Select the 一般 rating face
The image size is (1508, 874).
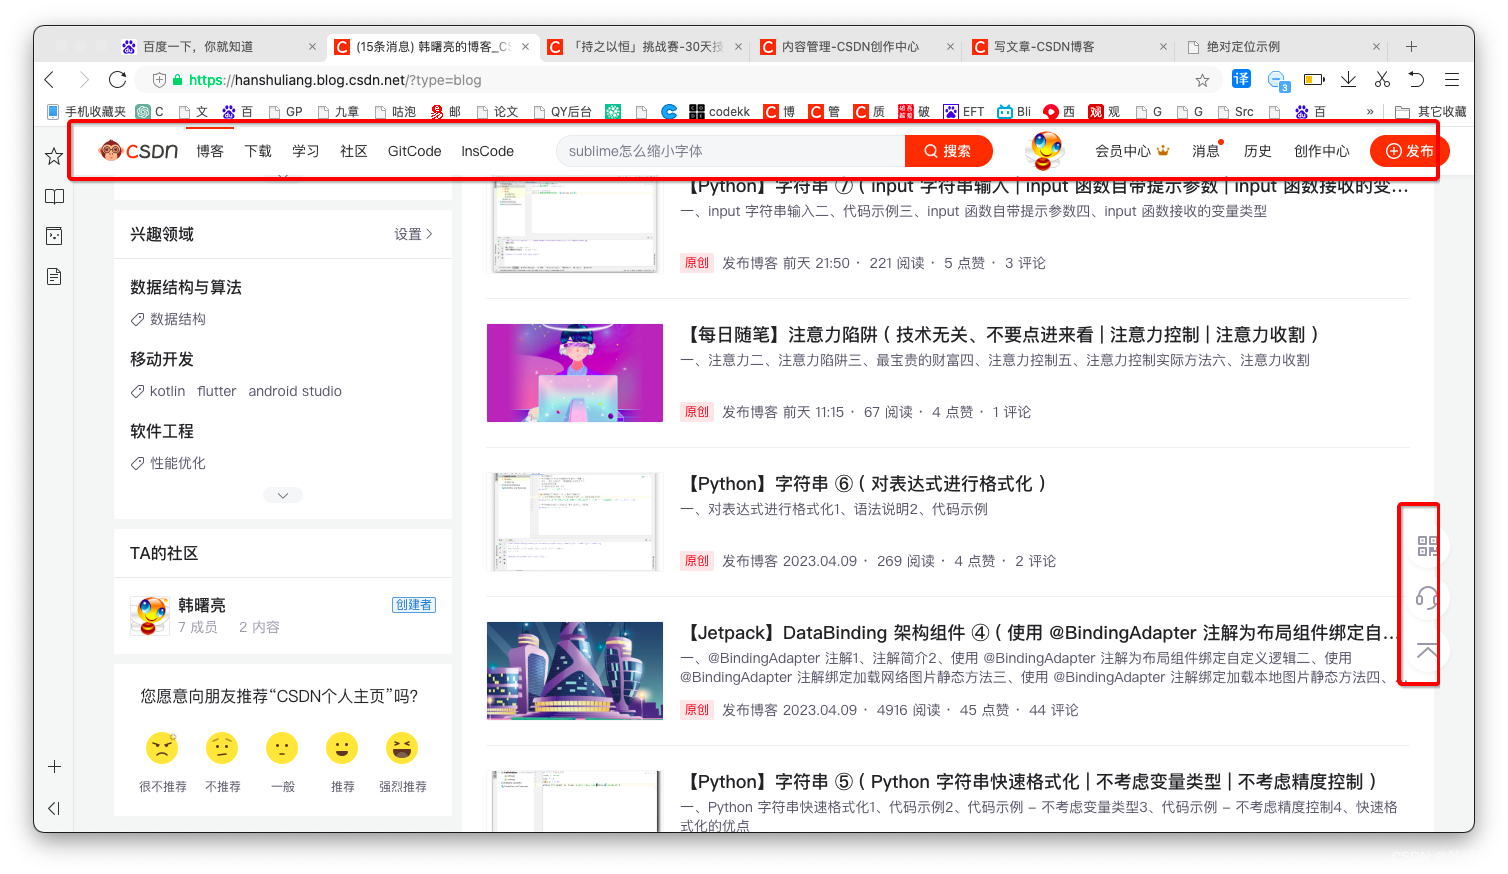pyautogui.click(x=282, y=748)
